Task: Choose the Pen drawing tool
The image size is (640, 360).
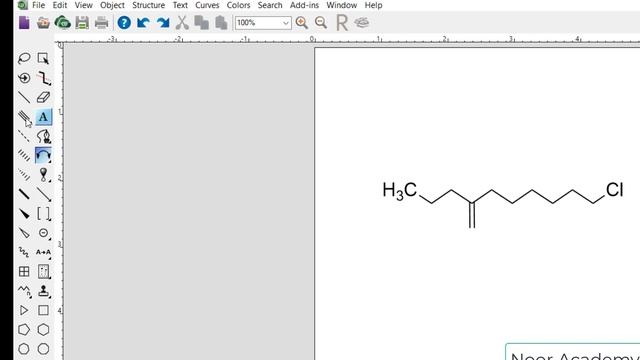Action: tap(43, 136)
